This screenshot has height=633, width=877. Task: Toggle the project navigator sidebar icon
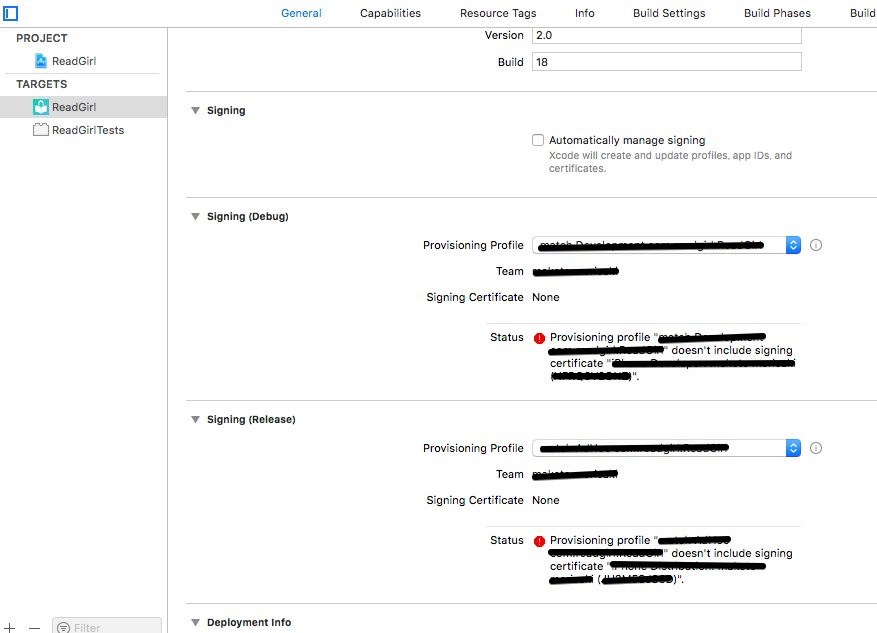(10, 12)
